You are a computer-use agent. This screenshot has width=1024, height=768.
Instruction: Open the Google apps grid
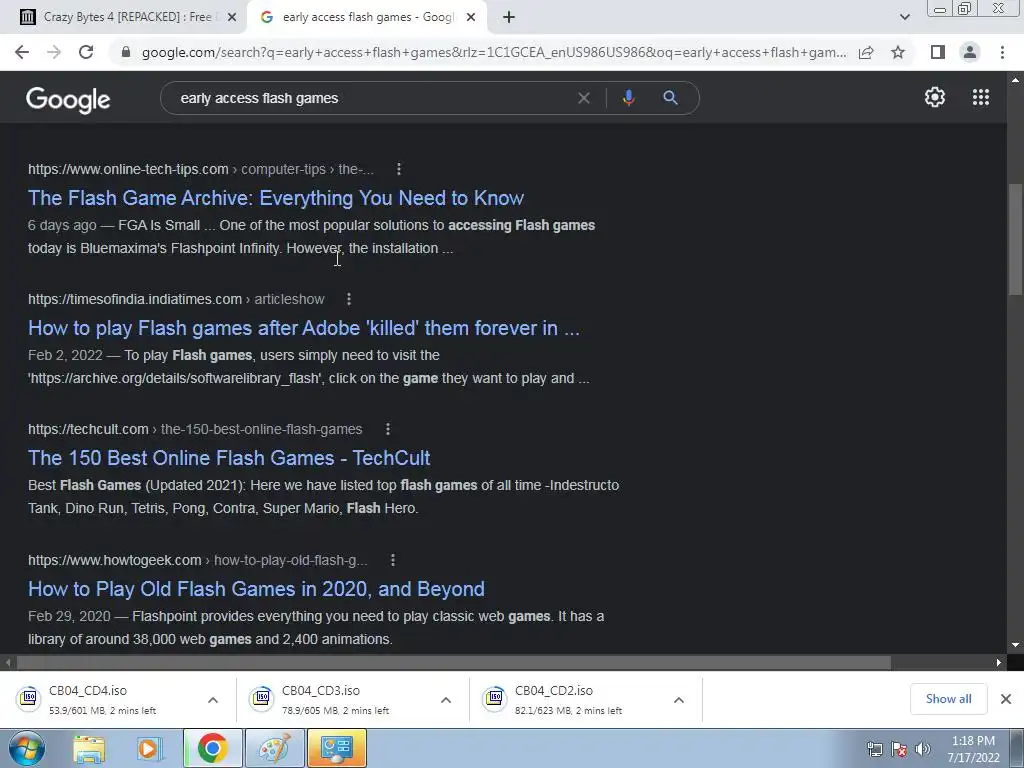(x=981, y=97)
